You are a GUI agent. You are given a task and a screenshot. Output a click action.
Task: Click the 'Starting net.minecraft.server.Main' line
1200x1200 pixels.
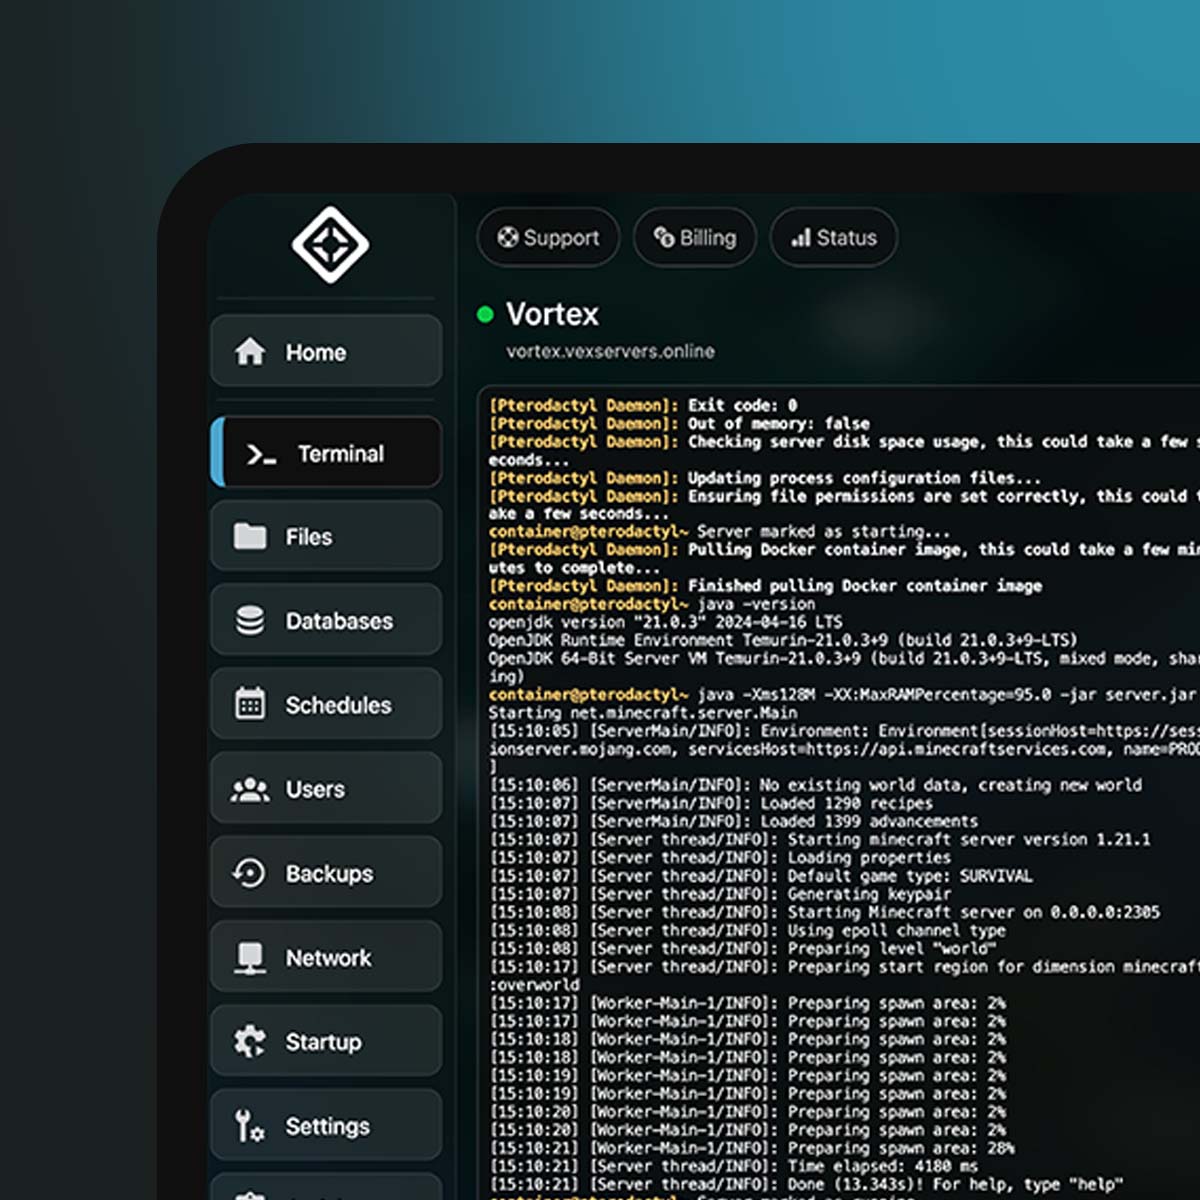643,713
